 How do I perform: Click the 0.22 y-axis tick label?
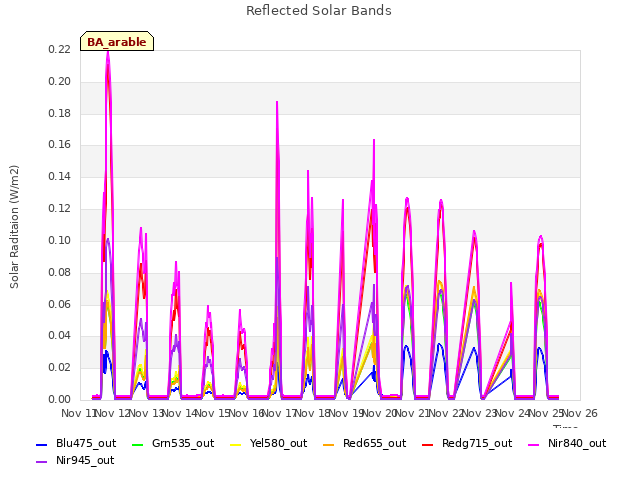click(x=60, y=49)
